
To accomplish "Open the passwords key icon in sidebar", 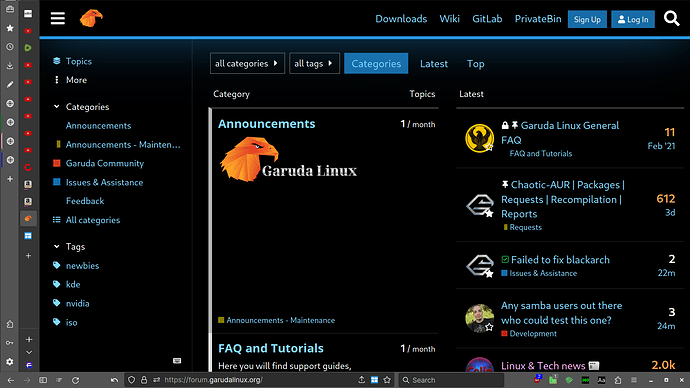I will tap(10, 343).
